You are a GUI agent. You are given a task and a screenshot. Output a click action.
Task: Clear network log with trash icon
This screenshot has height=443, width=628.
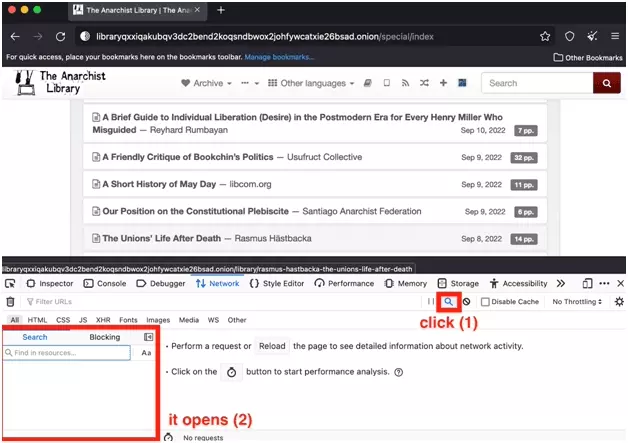click(10, 301)
